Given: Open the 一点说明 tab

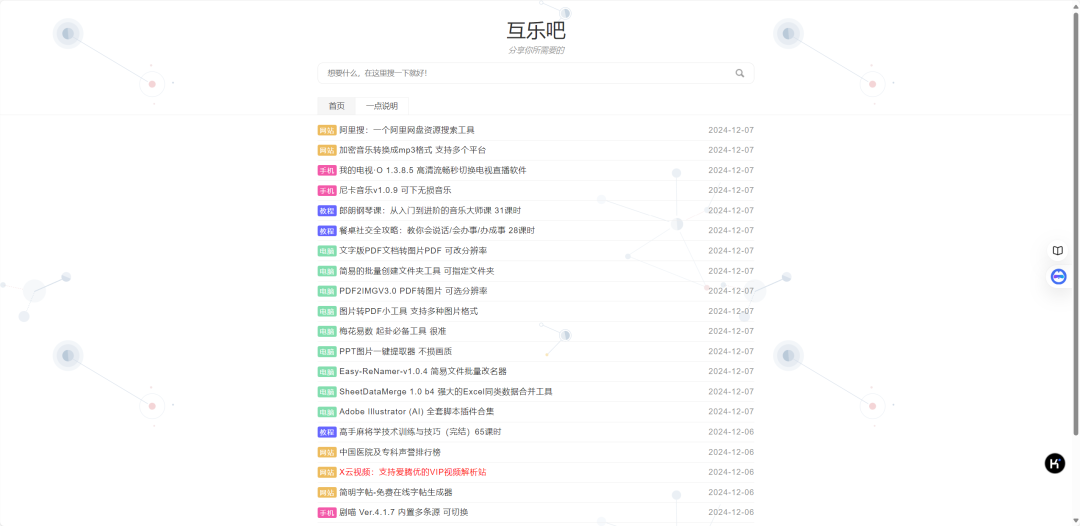Looking at the screenshot, I should pyautogui.click(x=381, y=106).
